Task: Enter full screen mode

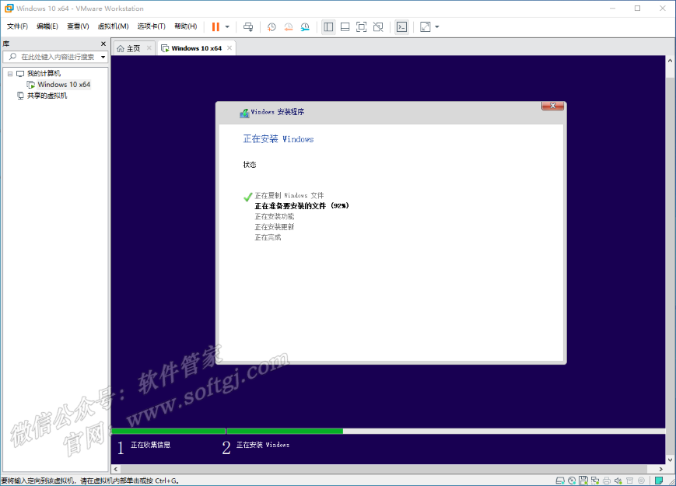Action: 361,27
